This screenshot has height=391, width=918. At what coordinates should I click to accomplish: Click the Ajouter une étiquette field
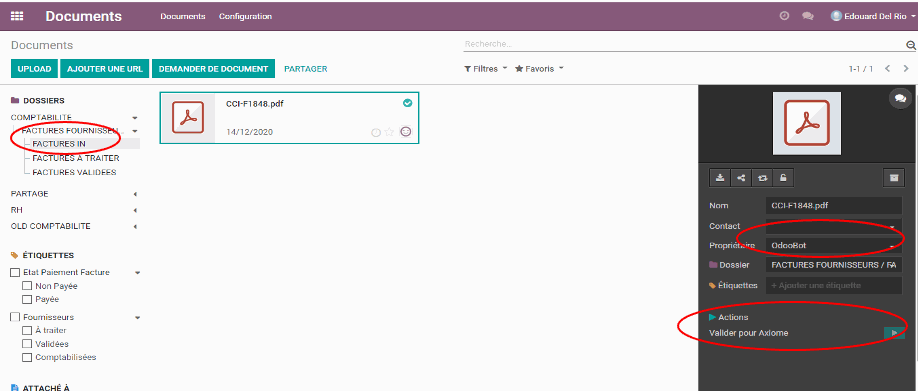click(x=834, y=286)
